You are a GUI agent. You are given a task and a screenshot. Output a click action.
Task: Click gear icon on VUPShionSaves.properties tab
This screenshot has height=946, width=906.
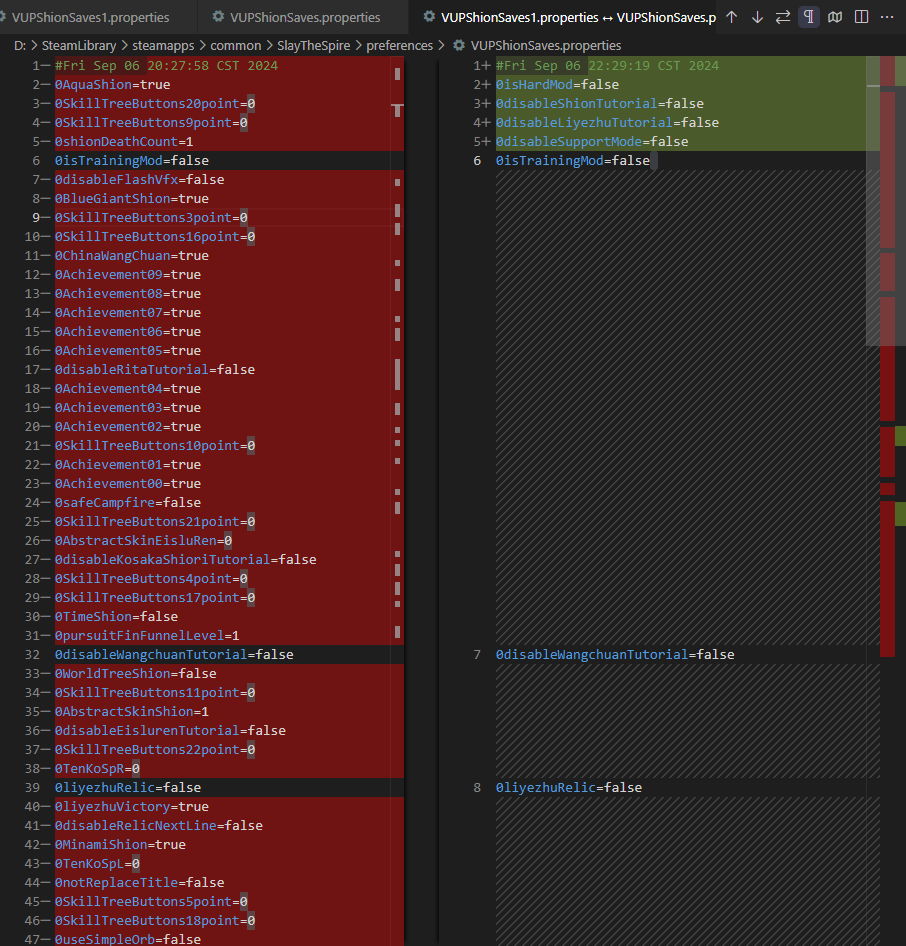pos(218,17)
